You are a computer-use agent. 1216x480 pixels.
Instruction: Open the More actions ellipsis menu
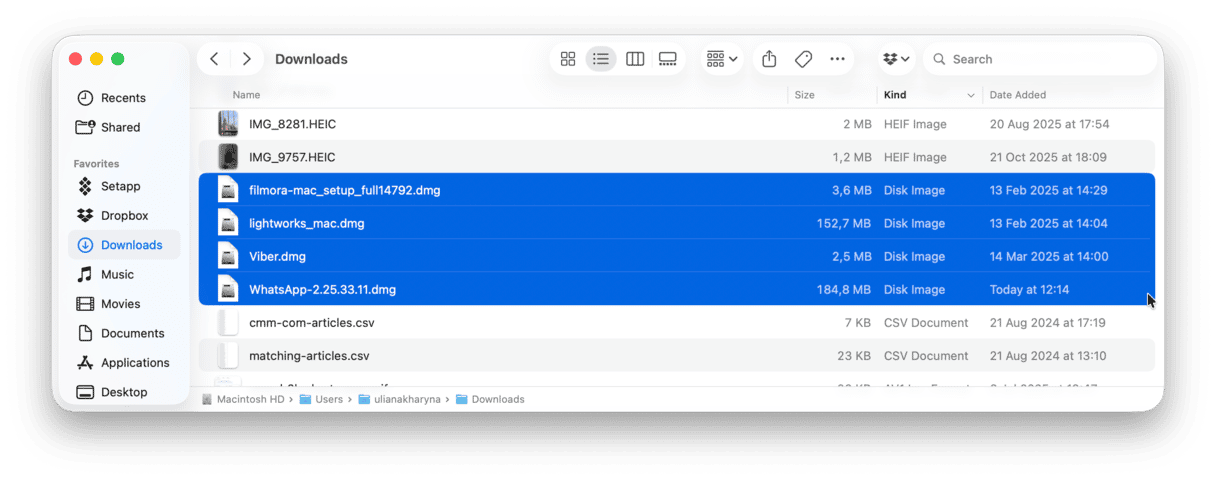click(x=838, y=59)
